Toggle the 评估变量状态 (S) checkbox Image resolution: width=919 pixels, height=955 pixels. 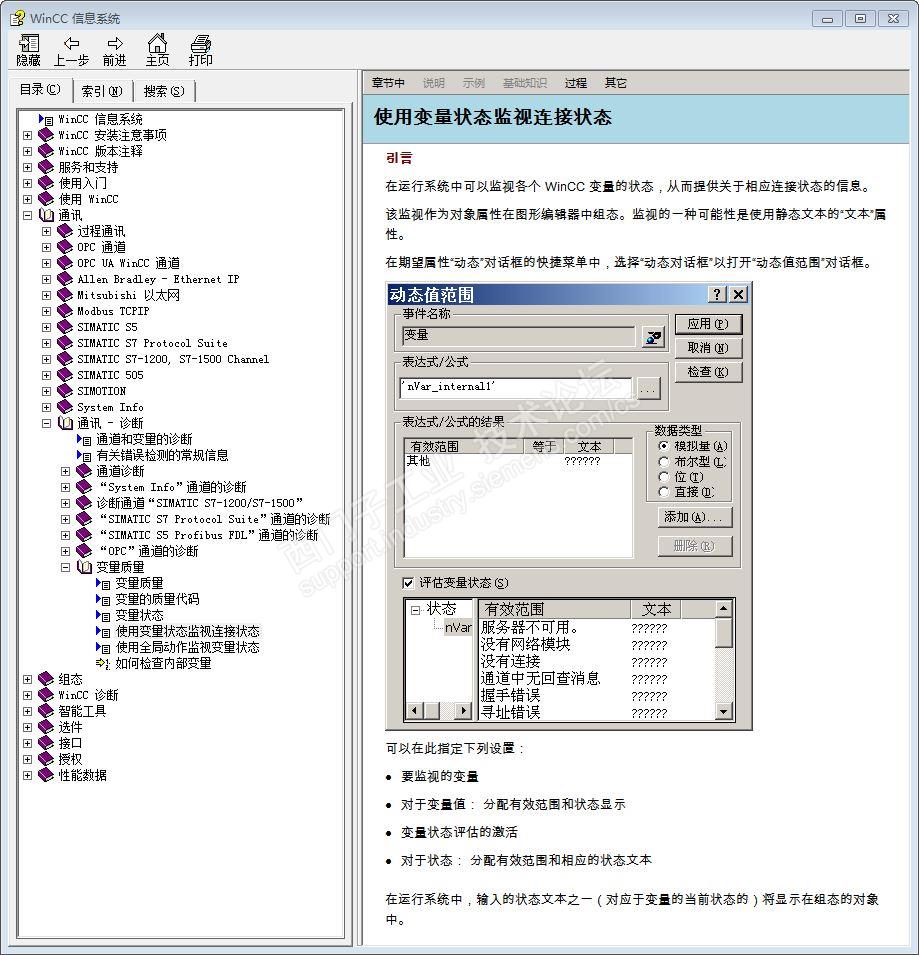(x=409, y=583)
